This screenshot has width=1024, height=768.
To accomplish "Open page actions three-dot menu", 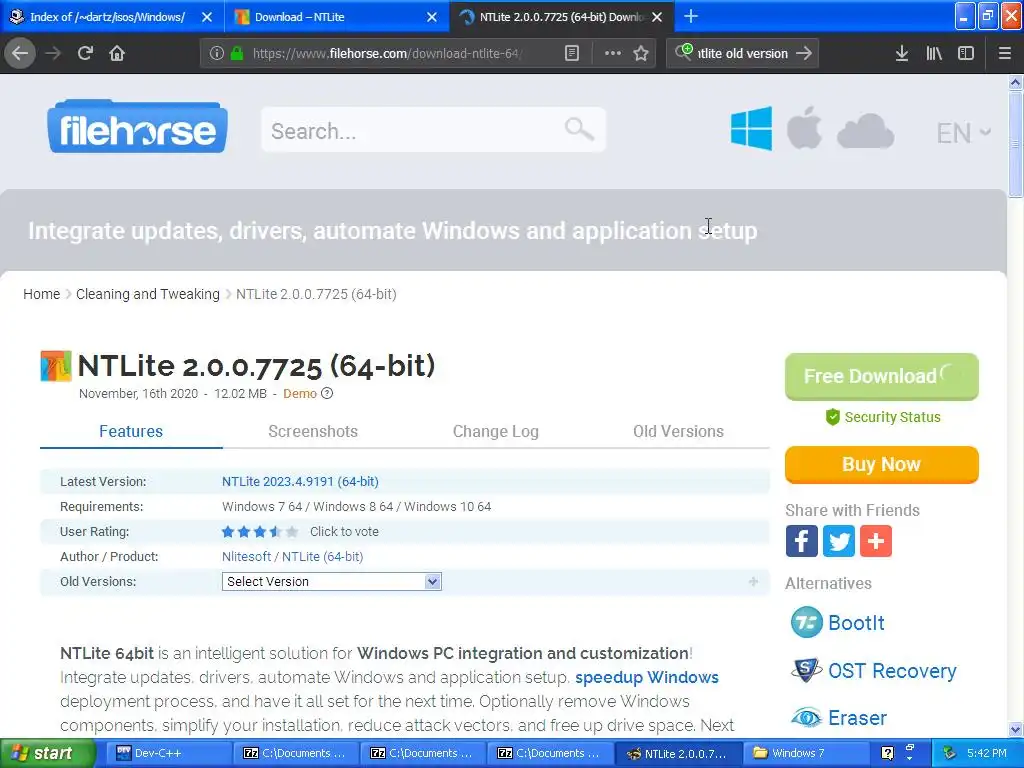I will click(612, 54).
